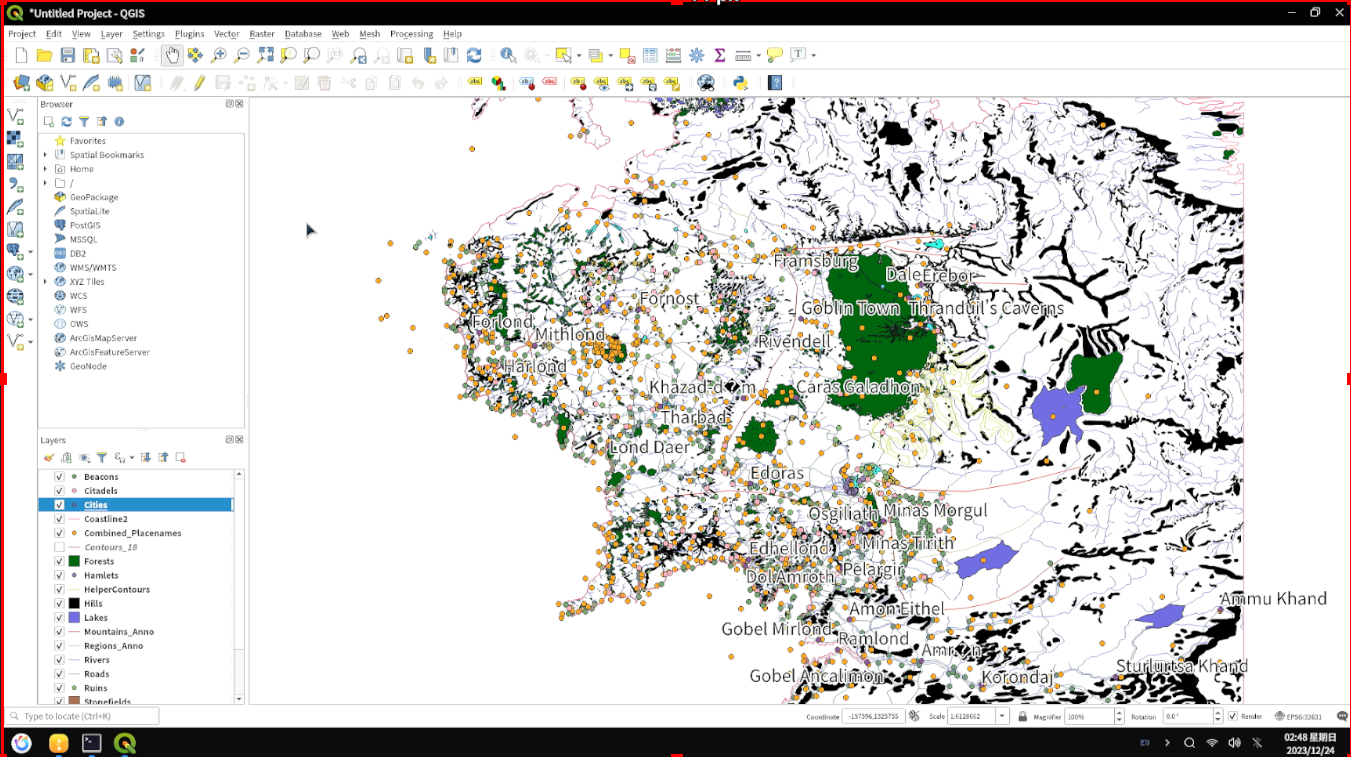This screenshot has height=757, width=1351.
Task: Click Remove Layer icon in Layers panel
Action: coord(180,458)
